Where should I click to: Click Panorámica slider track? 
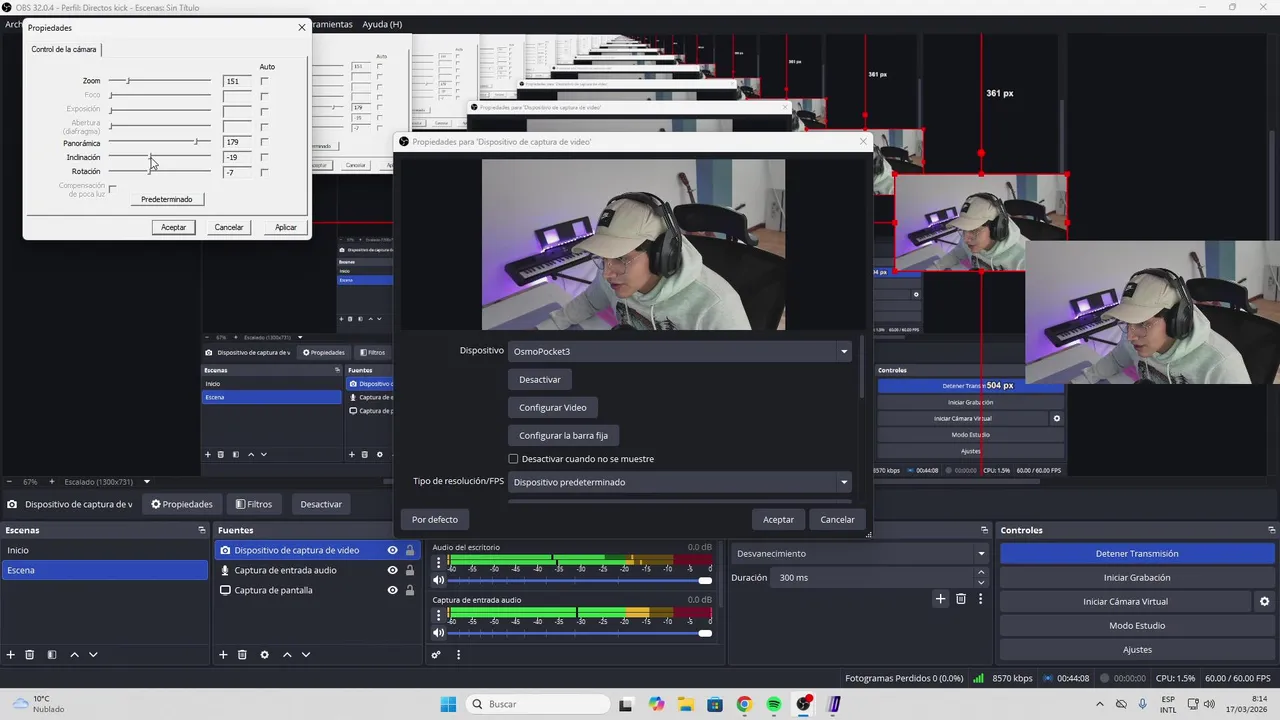(160, 142)
